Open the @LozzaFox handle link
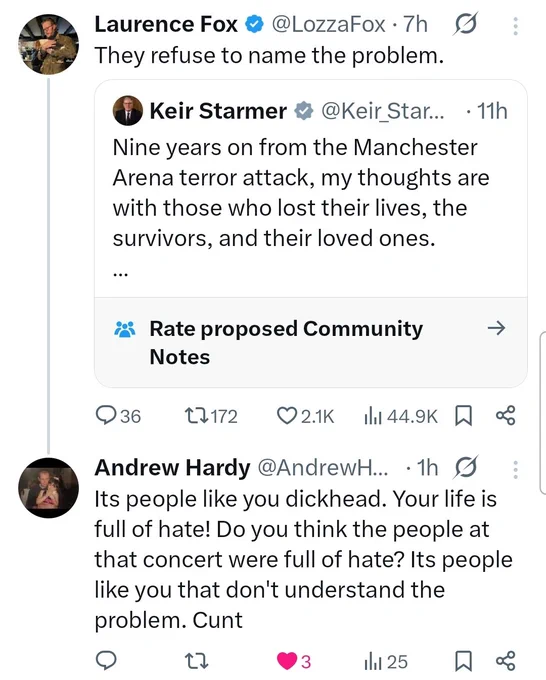This screenshot has width=546, height=680. [328, 24]
